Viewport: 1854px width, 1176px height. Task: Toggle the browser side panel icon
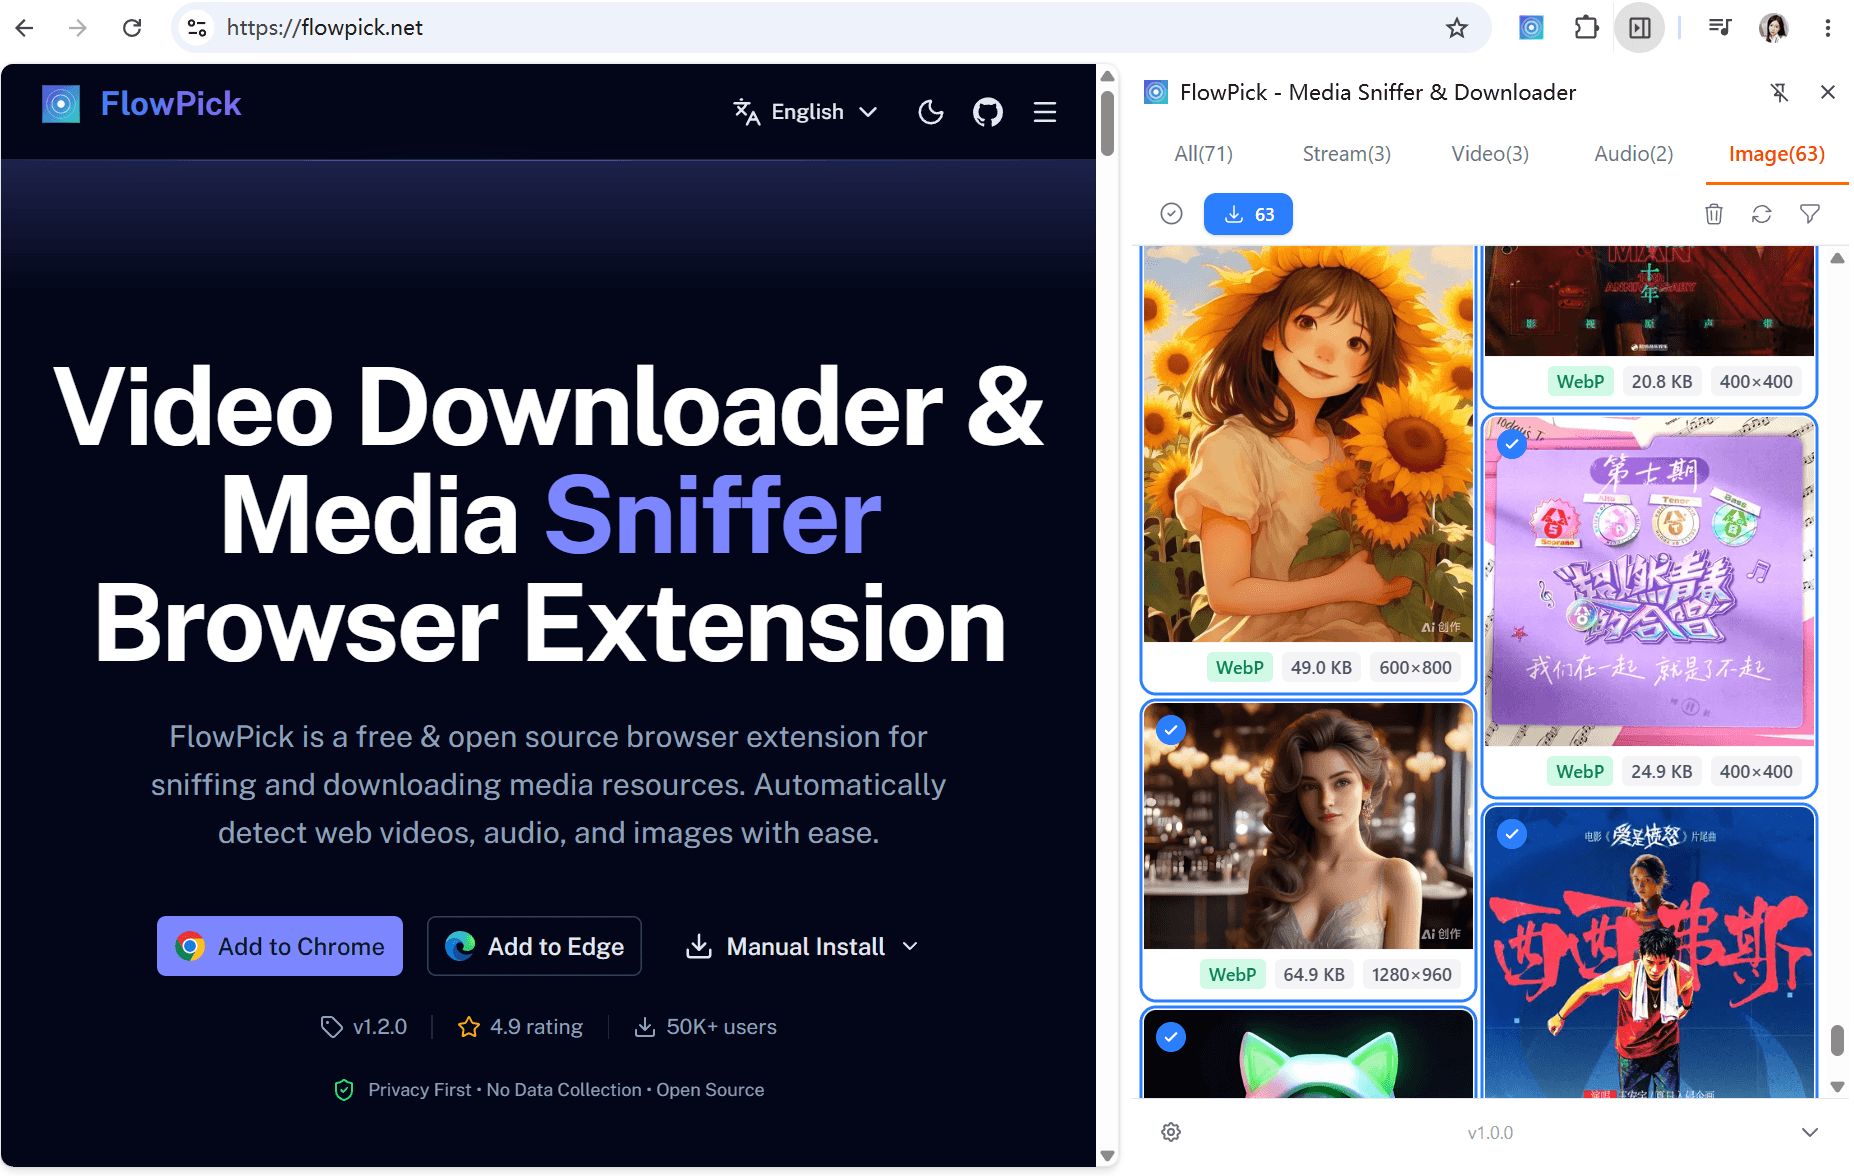pos(1640,28)
